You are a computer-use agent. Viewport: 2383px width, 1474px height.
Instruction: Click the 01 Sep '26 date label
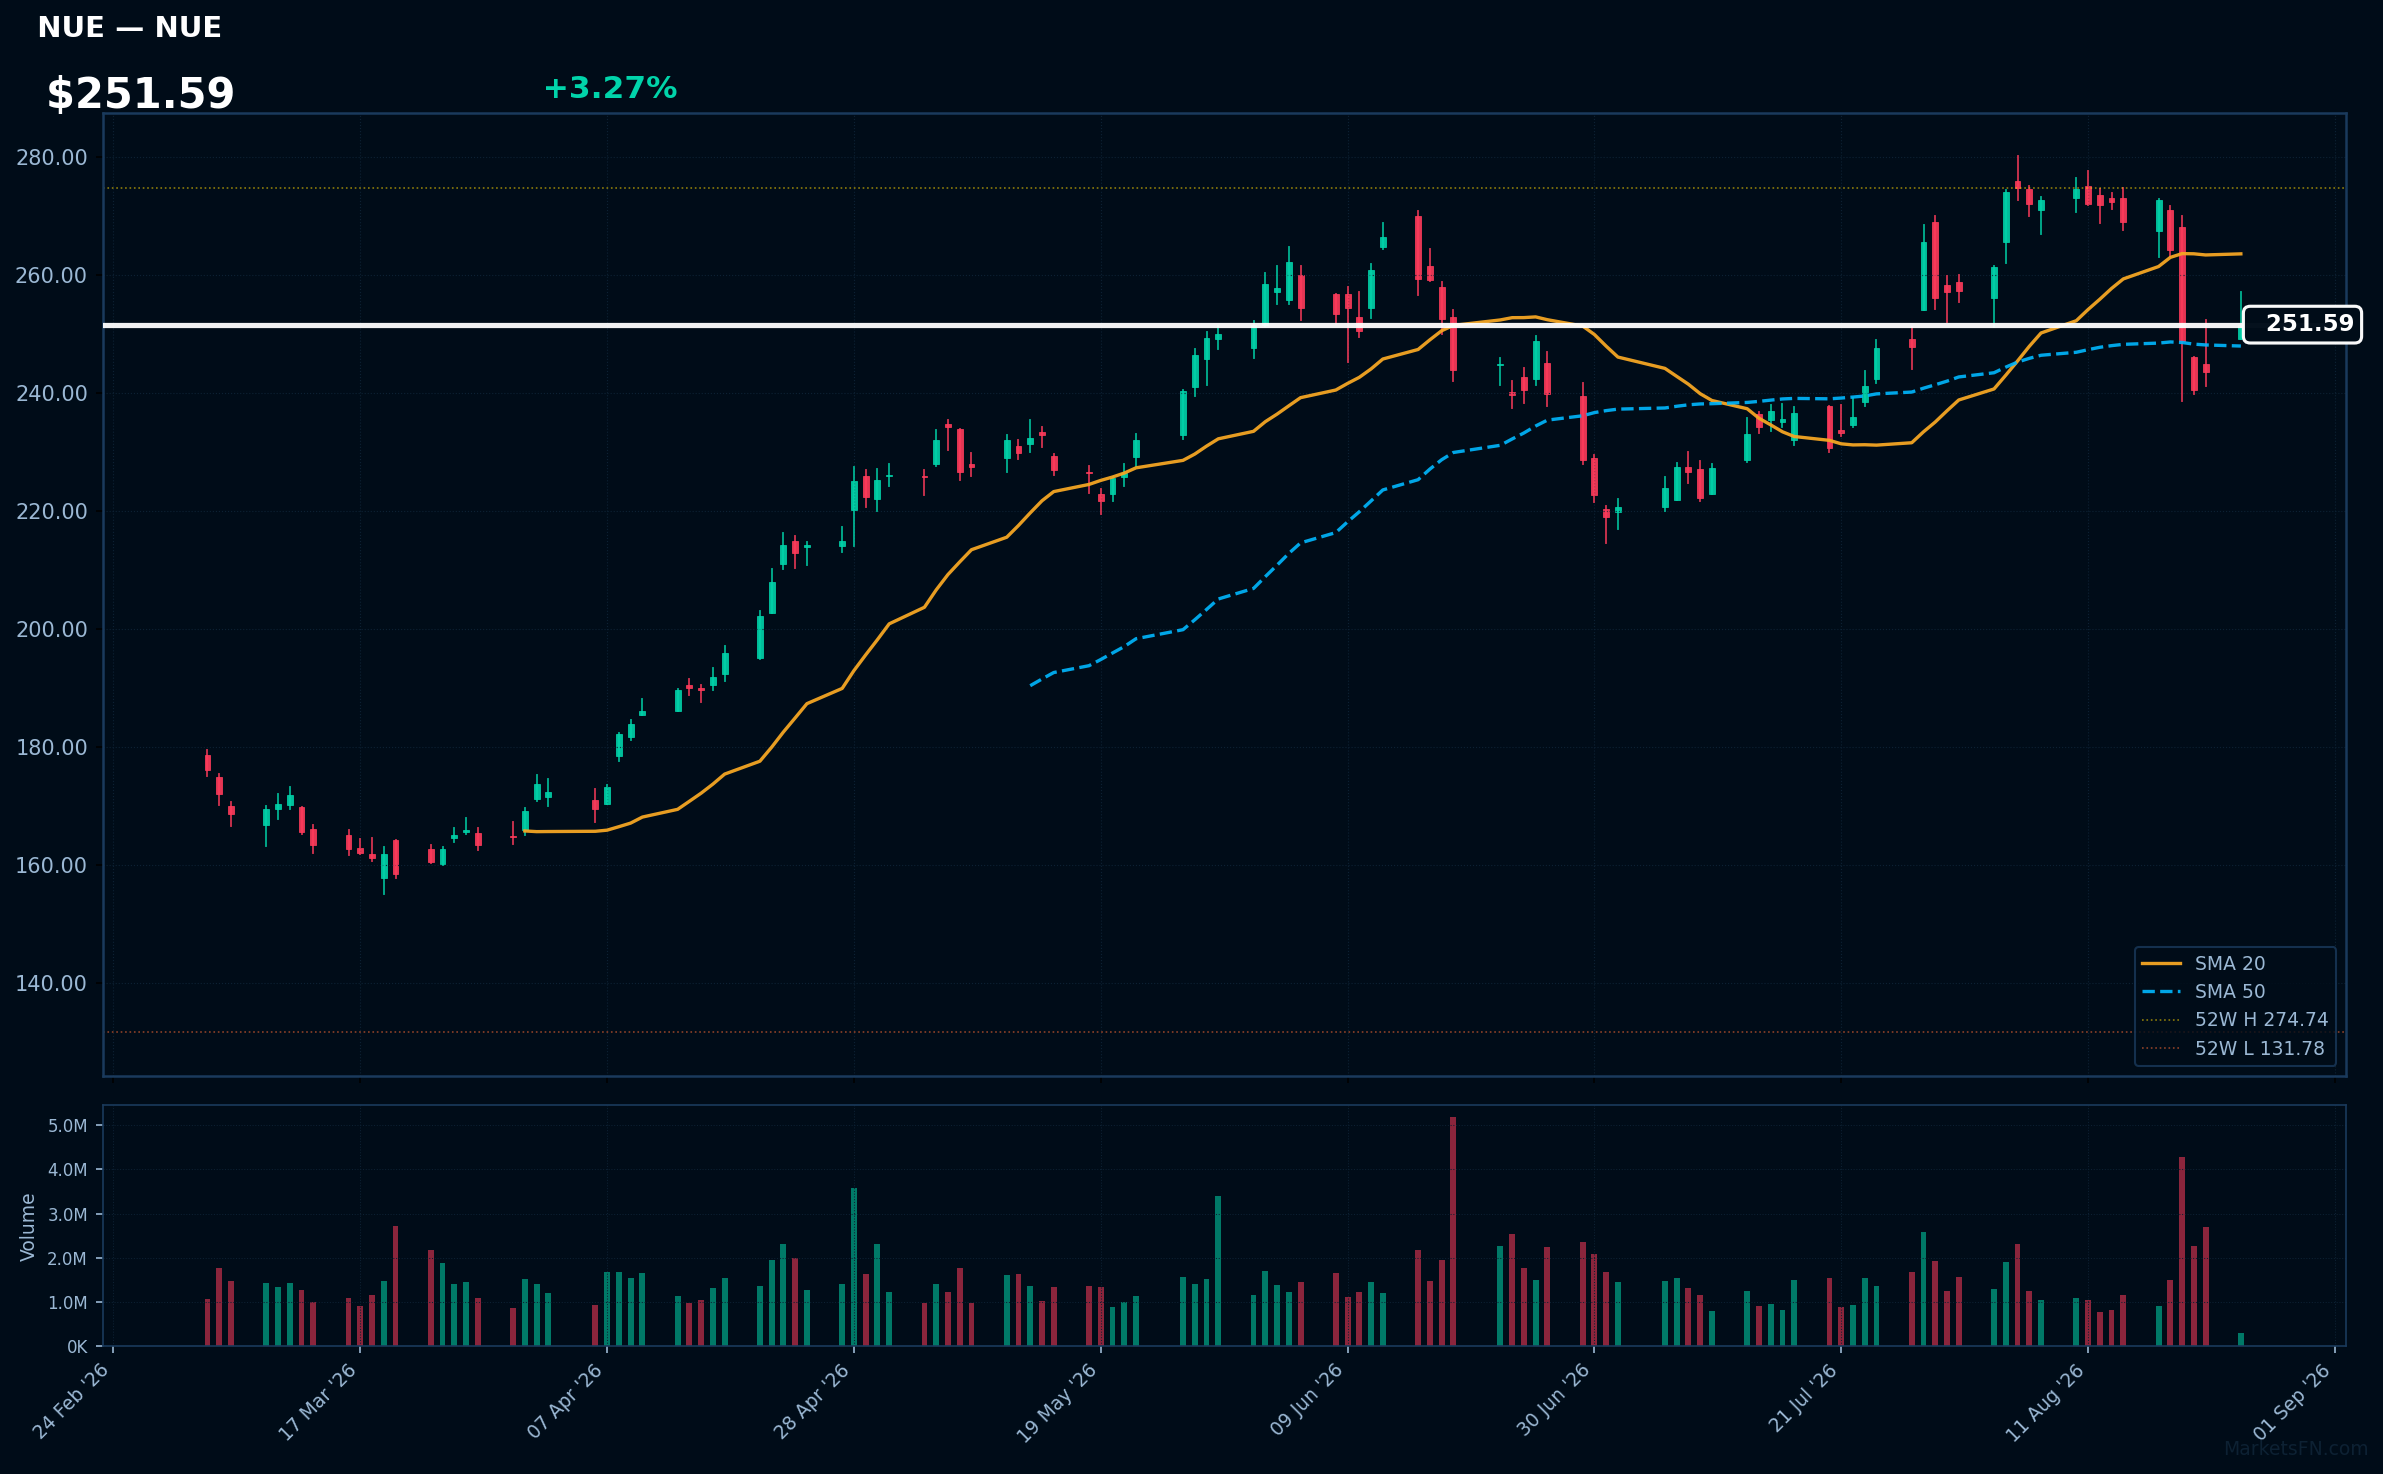(x=2293, y=1400)
